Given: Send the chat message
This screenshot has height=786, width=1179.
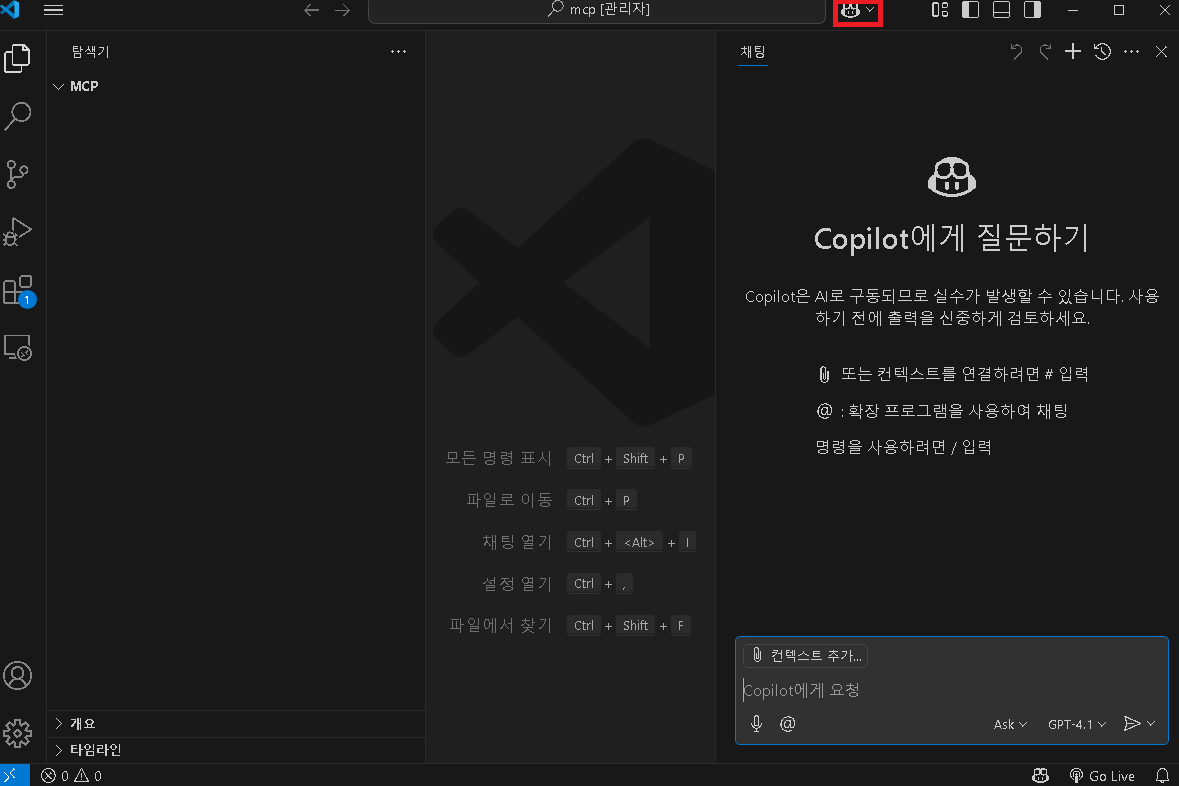Looking at the screenshot, I should click(1131, 724).
